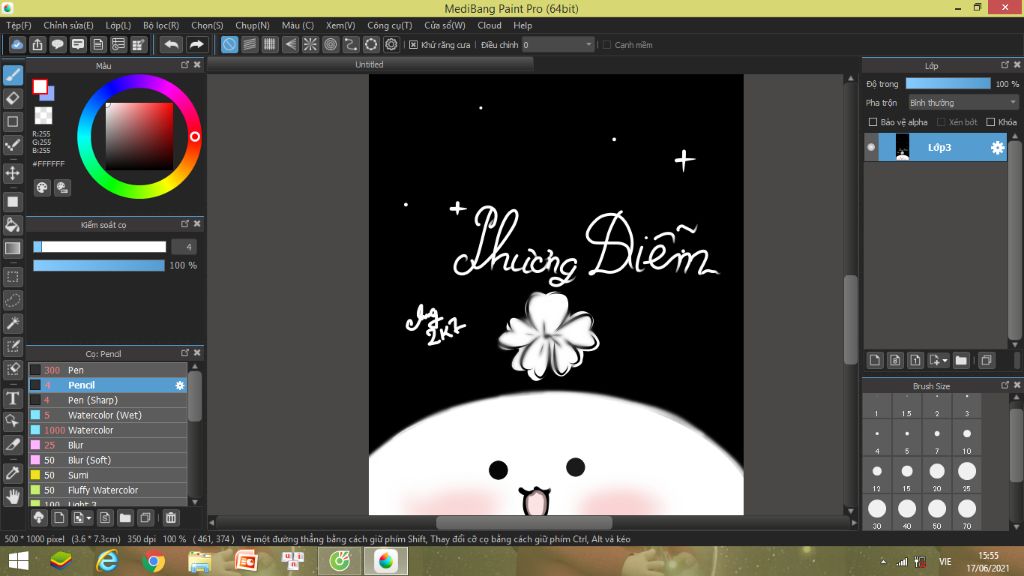
Task: Select the Watercolor (Wet) brush
Action: [x=108, y=415]
